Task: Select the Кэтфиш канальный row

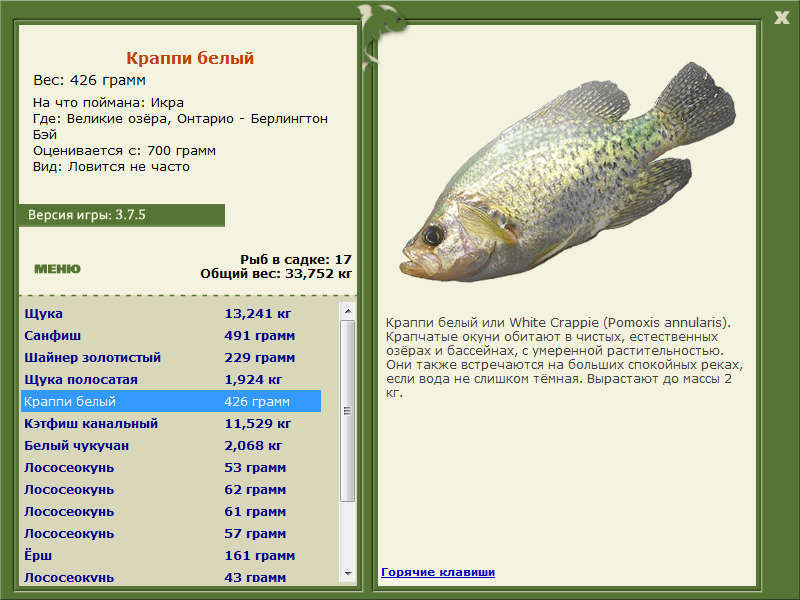Action: tap(171, 423)
